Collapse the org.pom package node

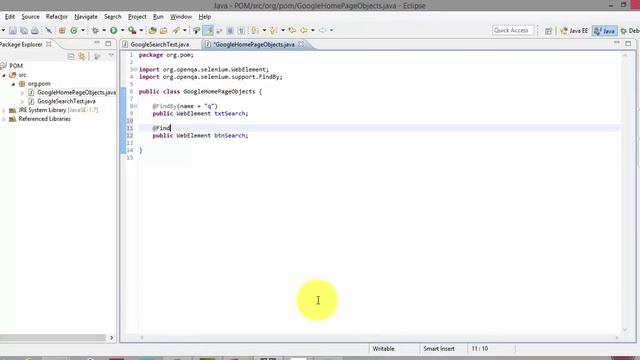[x=13, y=84]
